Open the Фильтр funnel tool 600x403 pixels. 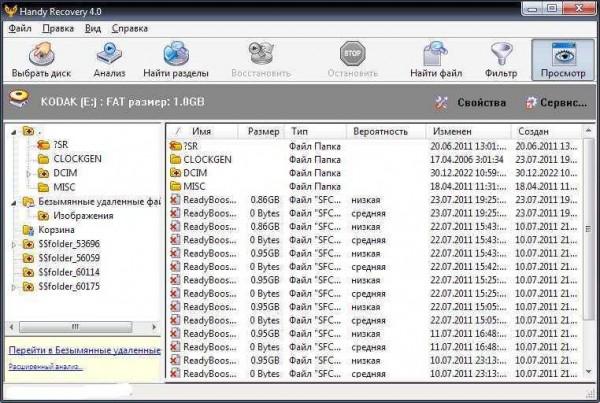click(x=501, y=59)
